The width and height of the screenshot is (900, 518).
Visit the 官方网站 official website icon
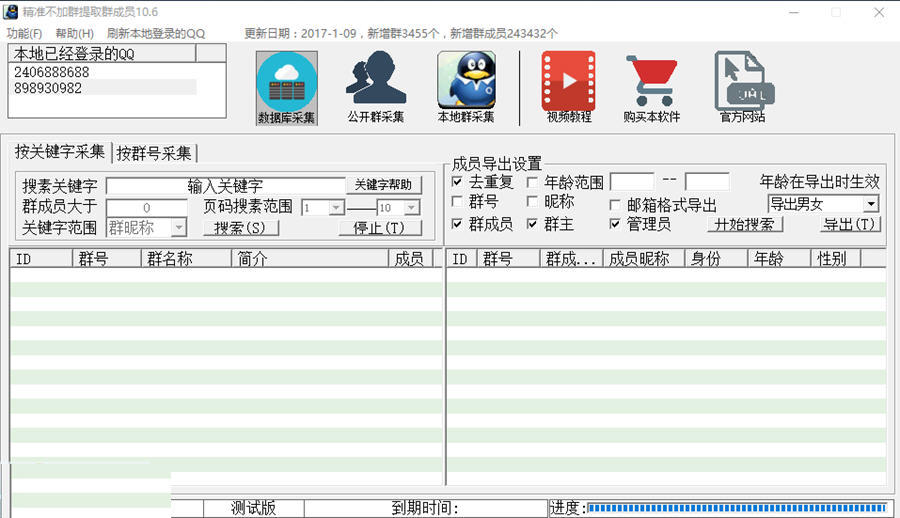pos(743,88)
